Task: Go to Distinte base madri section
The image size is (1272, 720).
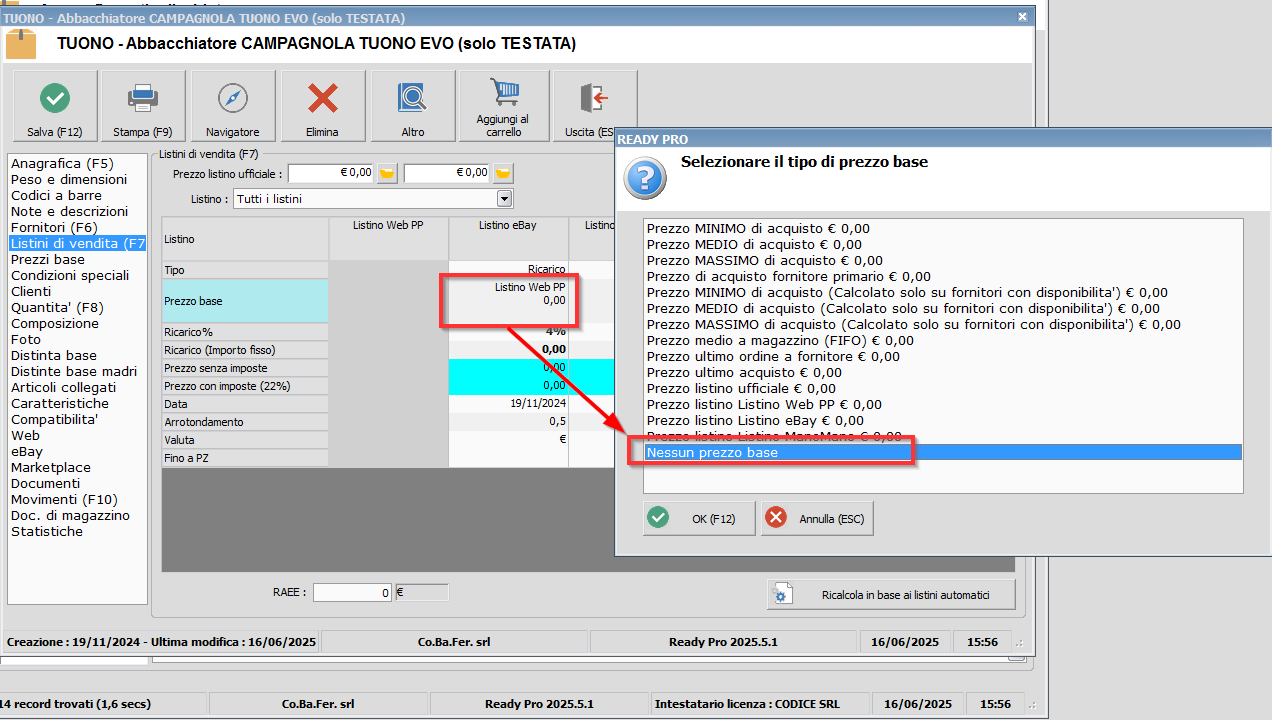Action: pos(74,371)
